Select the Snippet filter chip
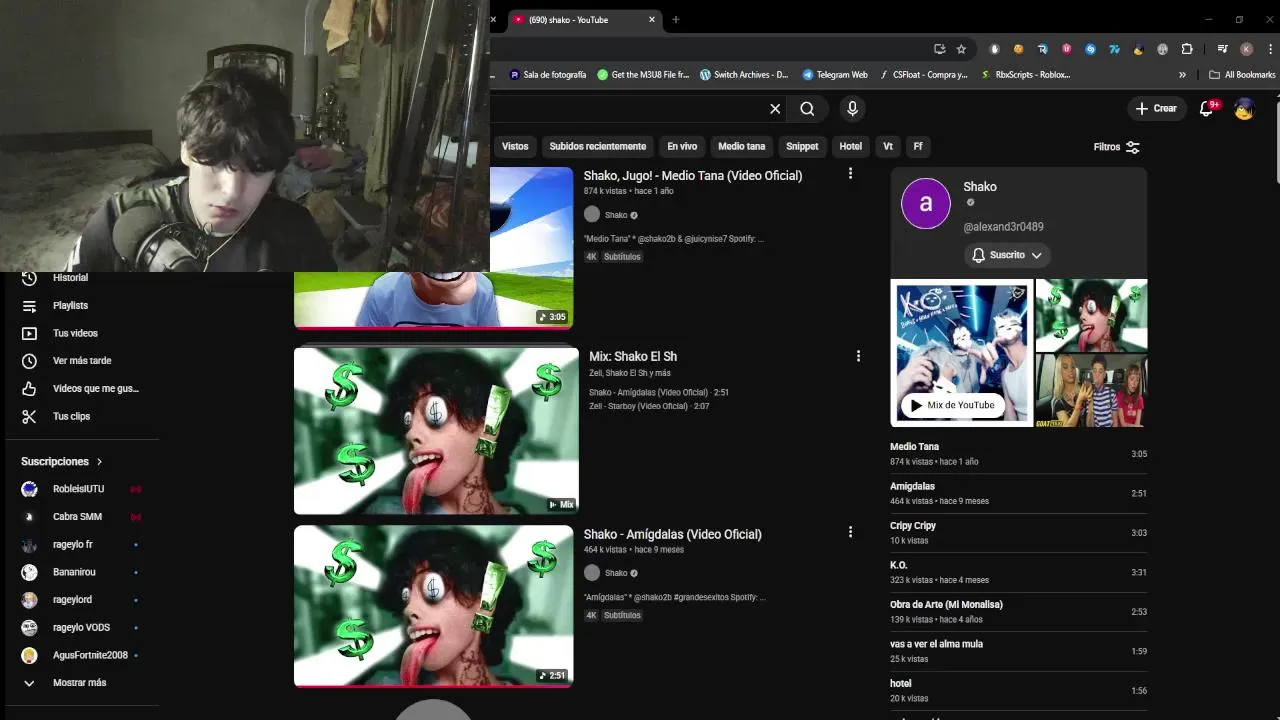This screenshot has width=1280, height=720. [802, 147]
